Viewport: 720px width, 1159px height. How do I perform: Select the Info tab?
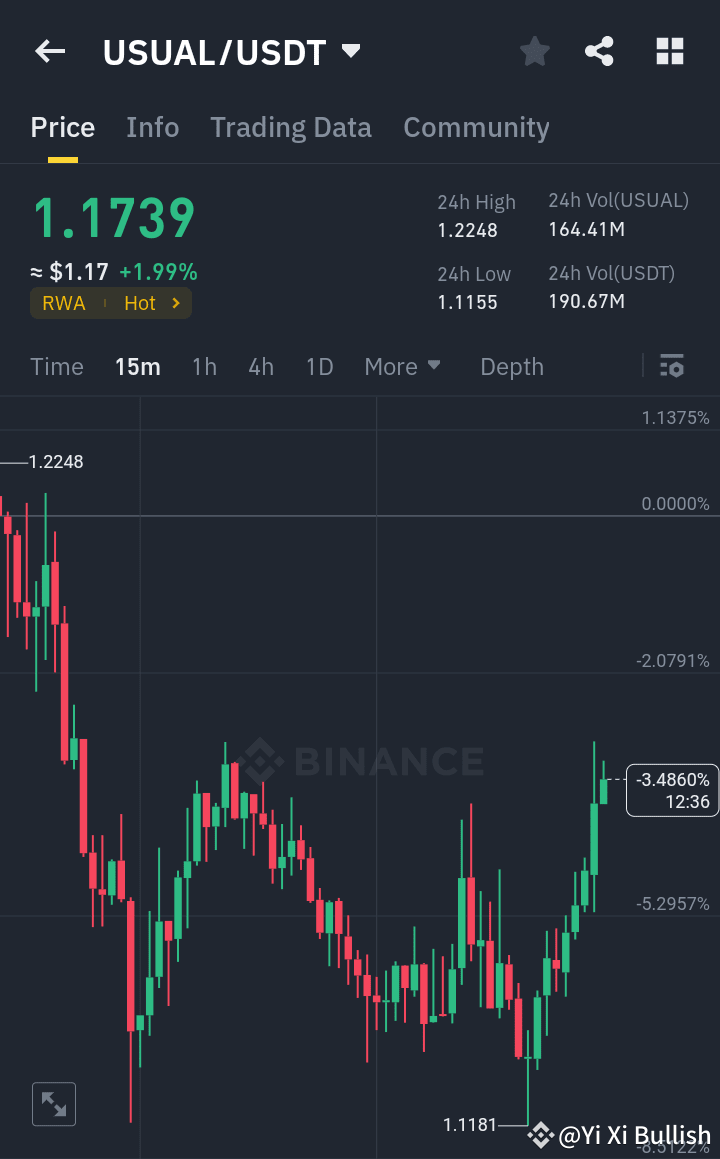(152, 127)
